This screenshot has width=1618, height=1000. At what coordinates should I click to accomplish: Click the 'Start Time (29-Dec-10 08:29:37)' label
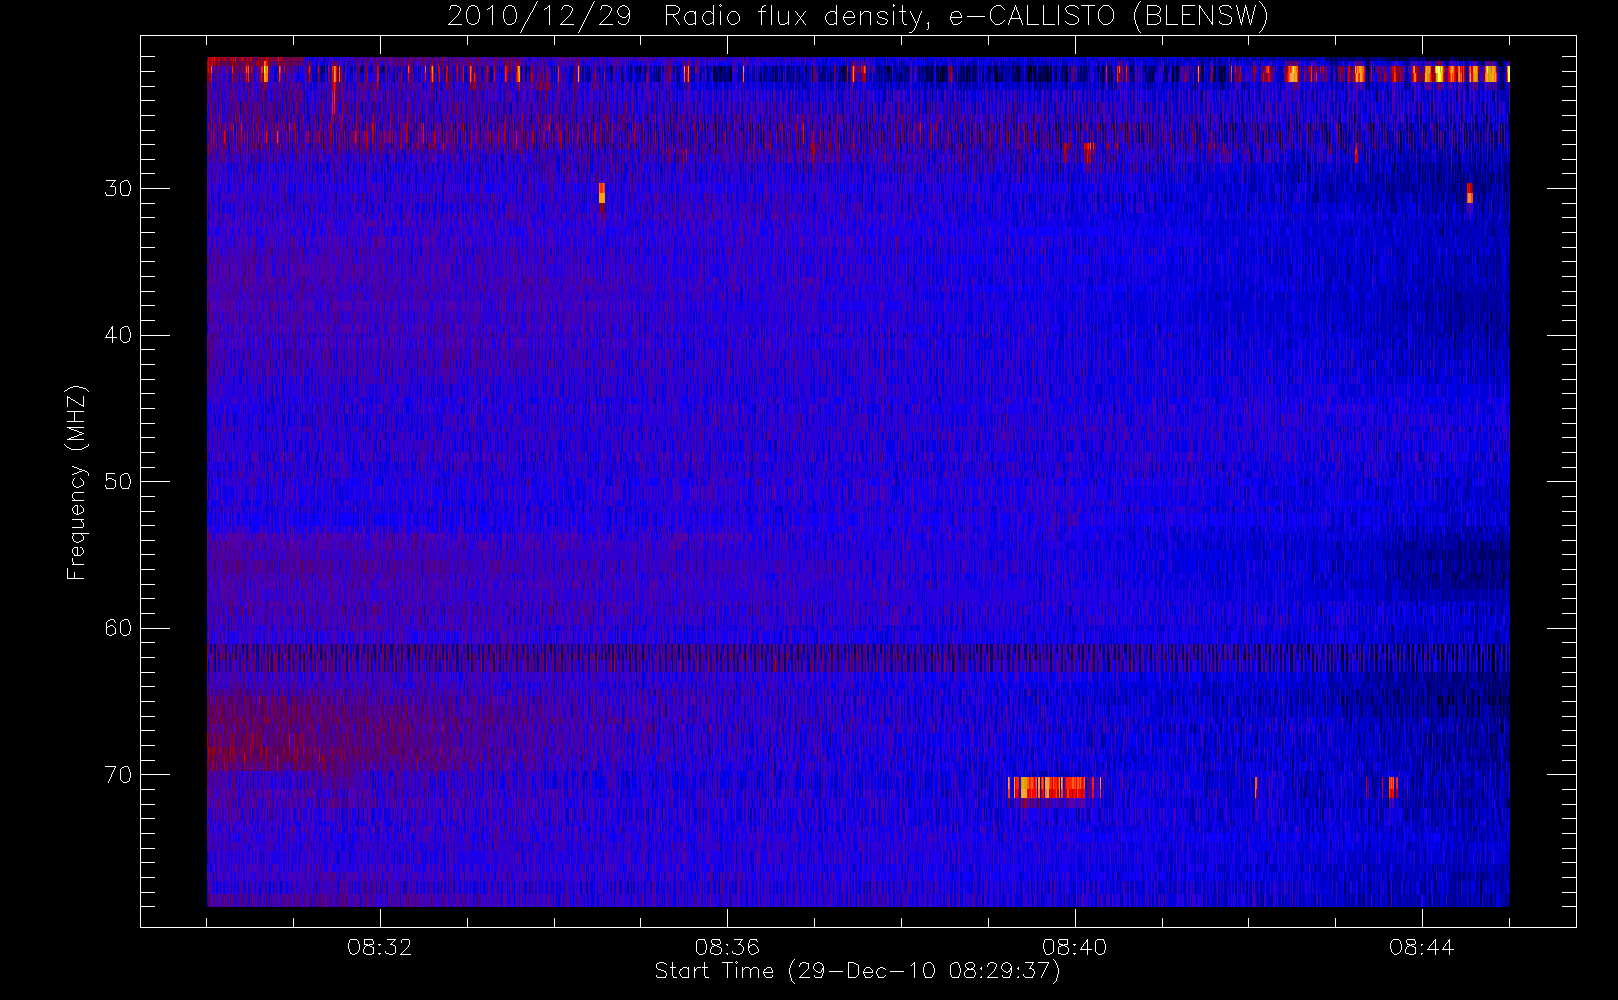857,971
